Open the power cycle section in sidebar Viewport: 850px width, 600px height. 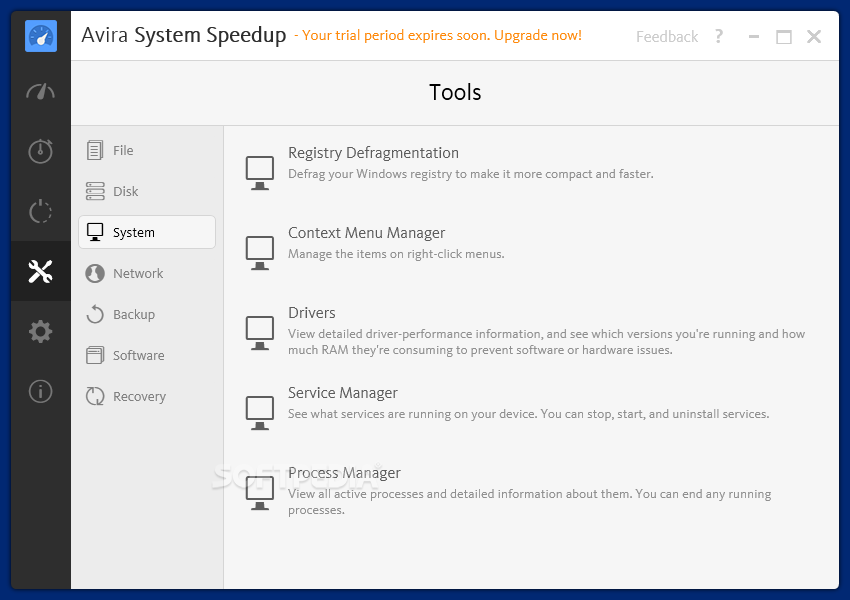click(41, 211)
